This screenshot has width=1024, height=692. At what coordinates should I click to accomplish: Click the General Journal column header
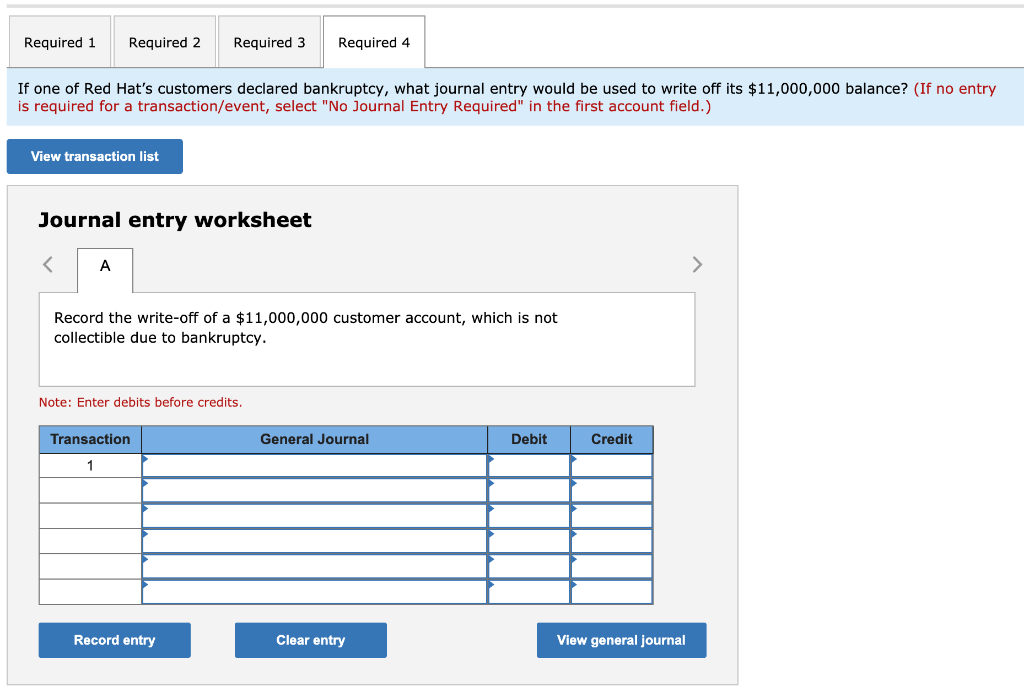(x=315, y=439)
